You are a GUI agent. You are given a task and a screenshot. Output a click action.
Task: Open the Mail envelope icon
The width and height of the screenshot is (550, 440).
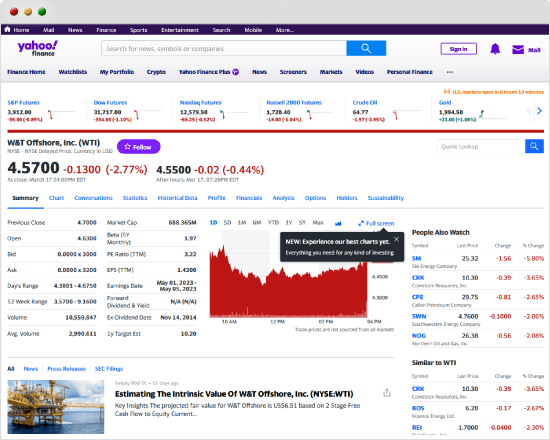pos(518,49)
